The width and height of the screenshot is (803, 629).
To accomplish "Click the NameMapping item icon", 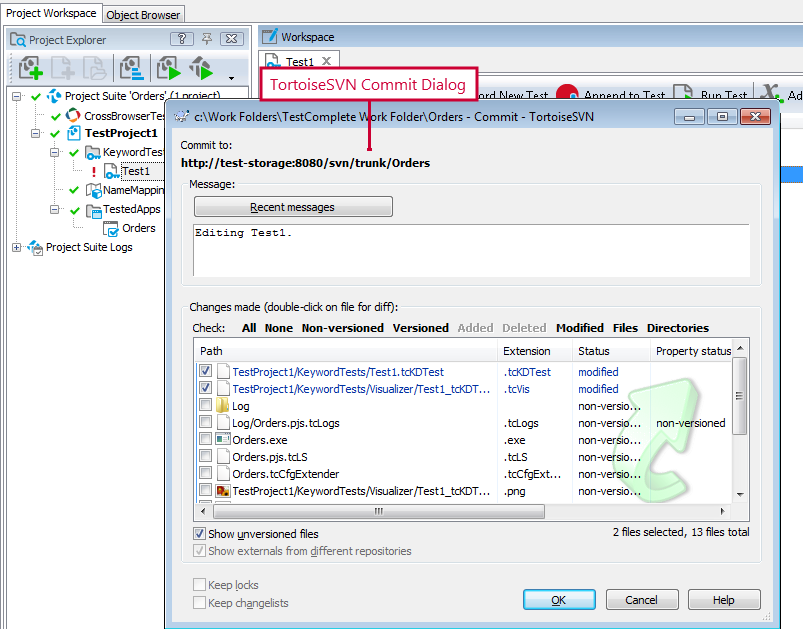I will click(x=93, y=190).
